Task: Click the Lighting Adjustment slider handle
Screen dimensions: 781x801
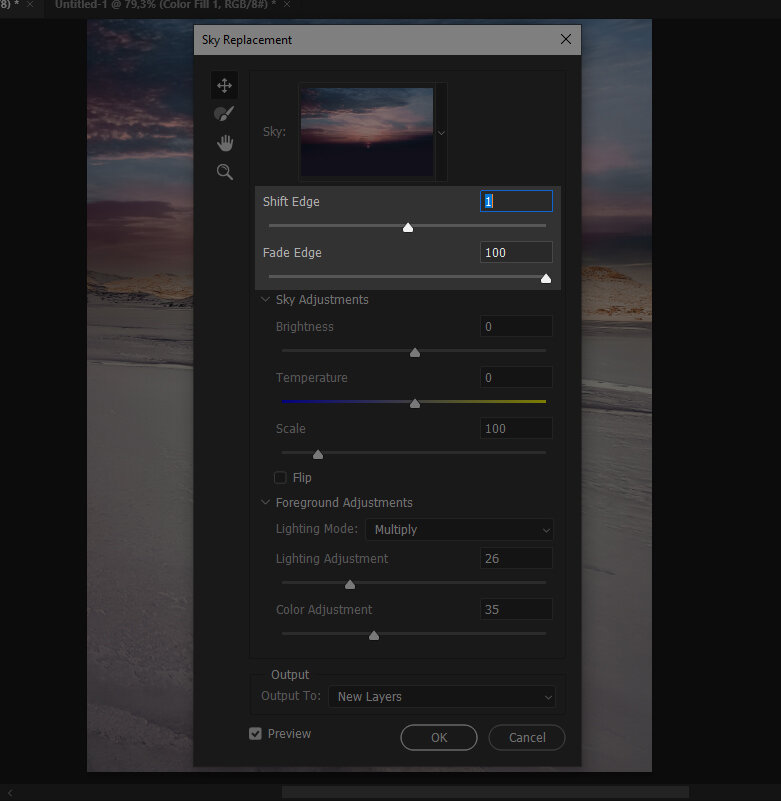Action: 350,584
